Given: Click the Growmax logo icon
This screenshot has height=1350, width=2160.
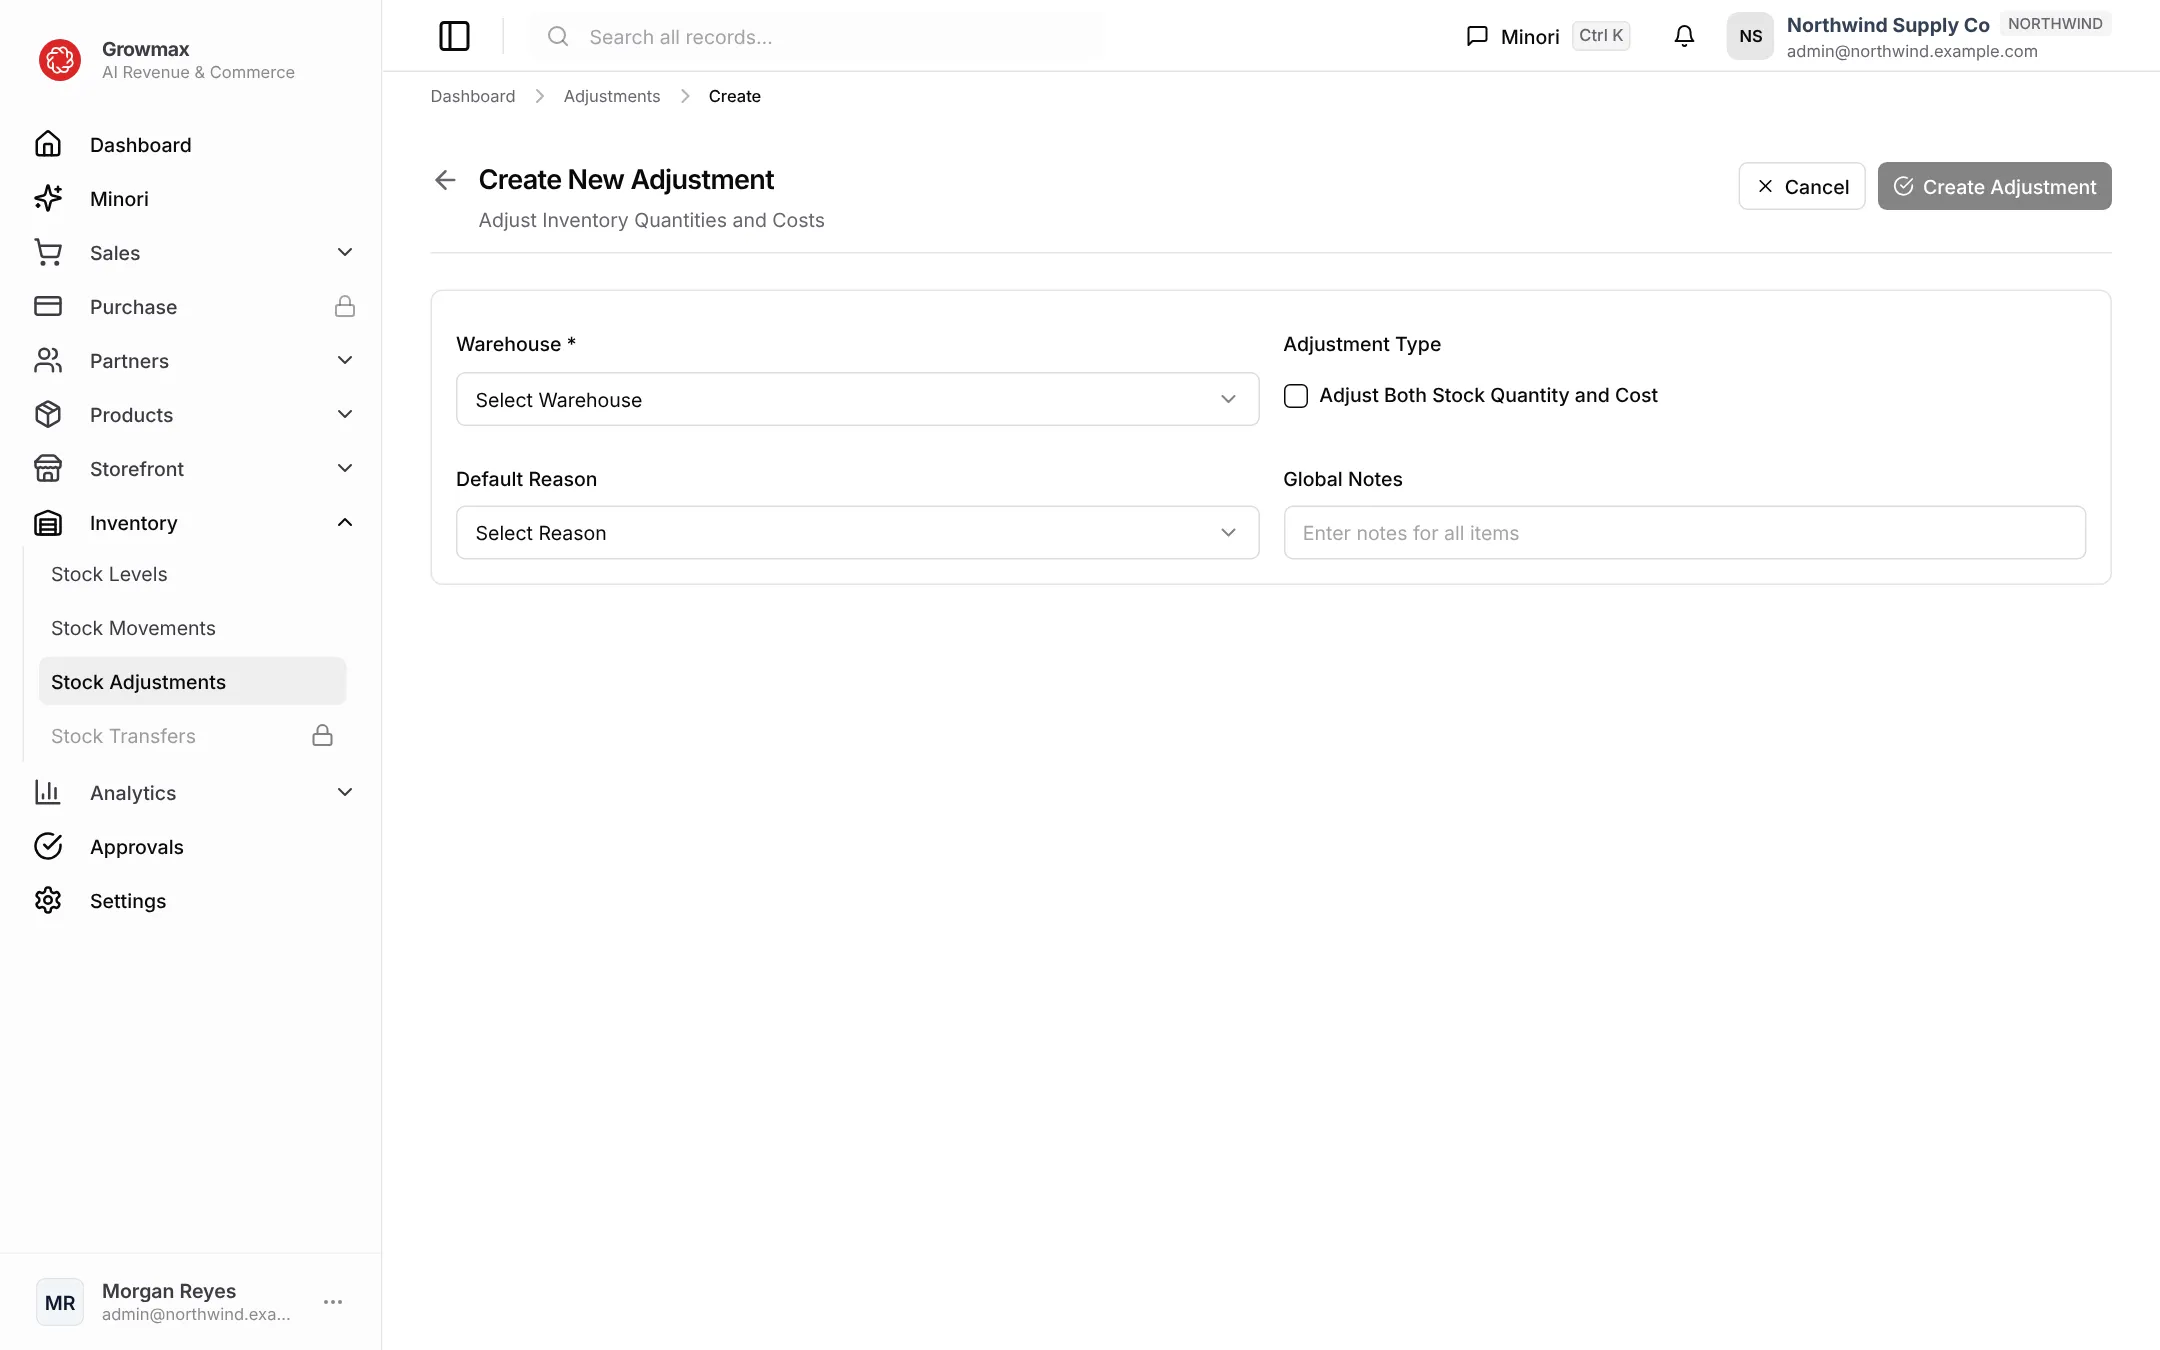Looking at the screenshot, I should click(x=60, y=60).
